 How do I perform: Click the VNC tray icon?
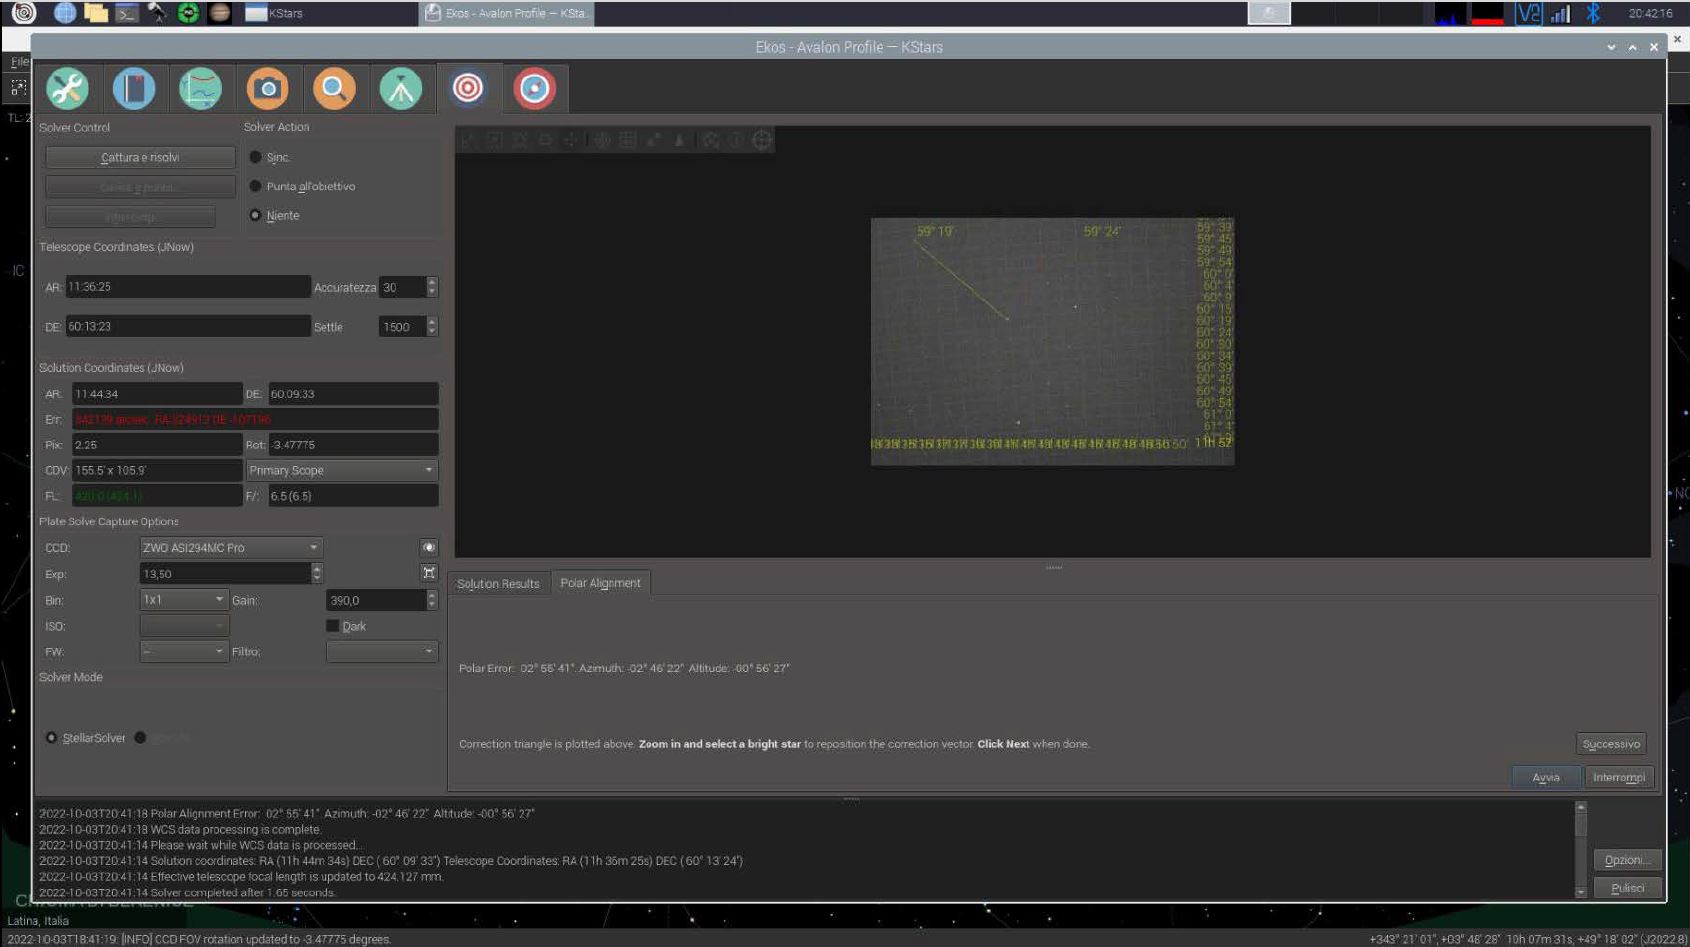pos(1528,13)
